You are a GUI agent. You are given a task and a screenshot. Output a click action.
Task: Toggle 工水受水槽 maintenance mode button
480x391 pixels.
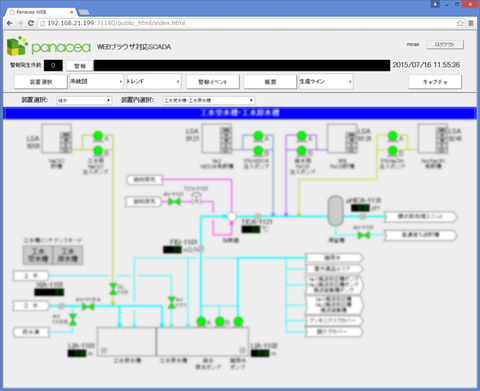[x=38, y=255]
